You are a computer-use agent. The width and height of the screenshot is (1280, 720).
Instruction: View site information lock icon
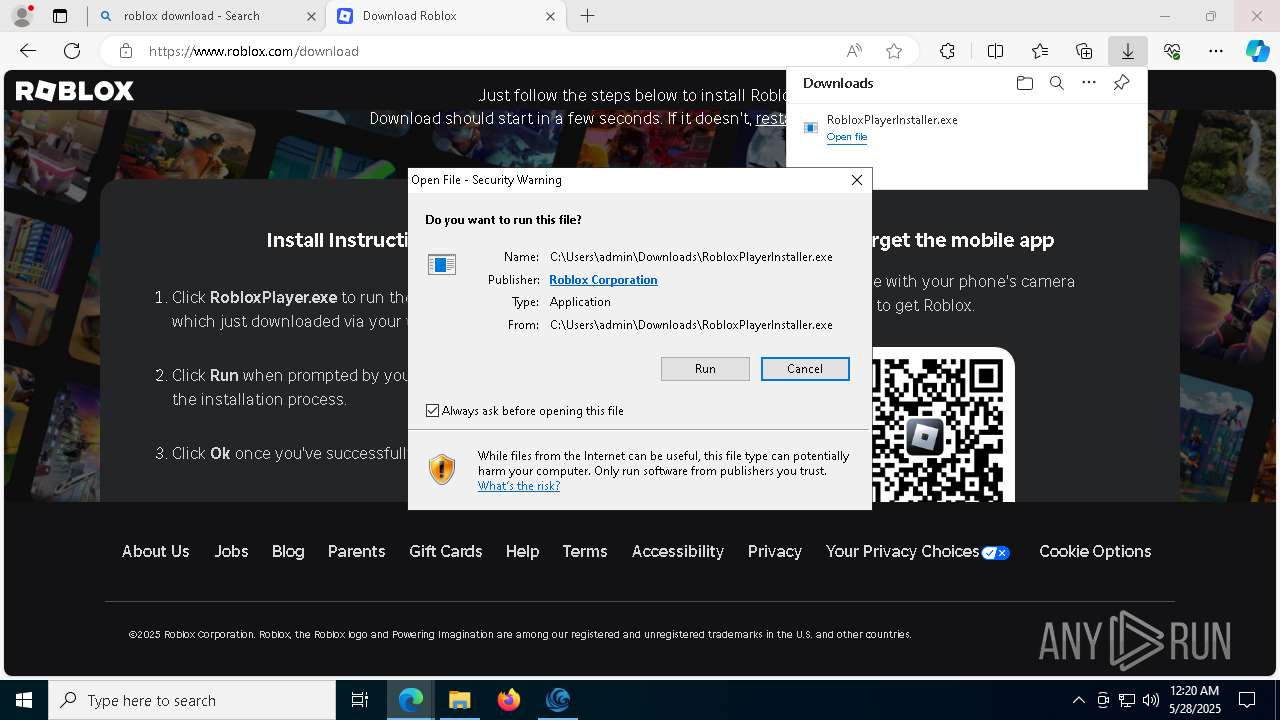point(126,51)
